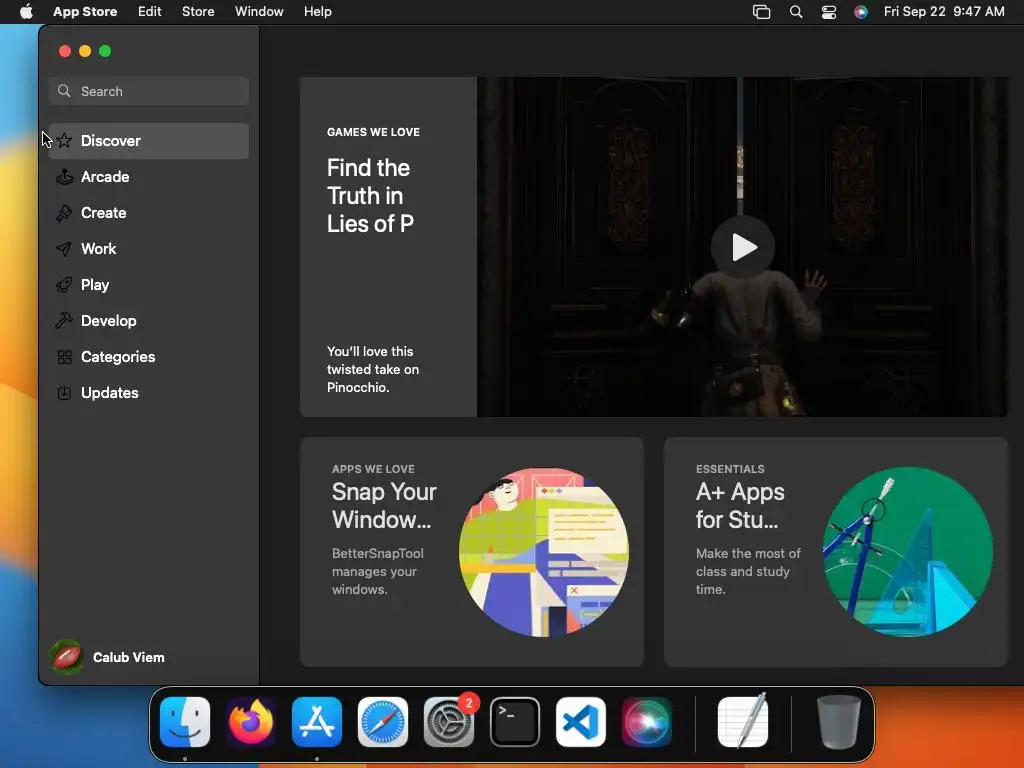The height and width of the screenshot is (768, 1024).
Task: Click the Arcade joystick icon
Action: [x=64, y=176]
